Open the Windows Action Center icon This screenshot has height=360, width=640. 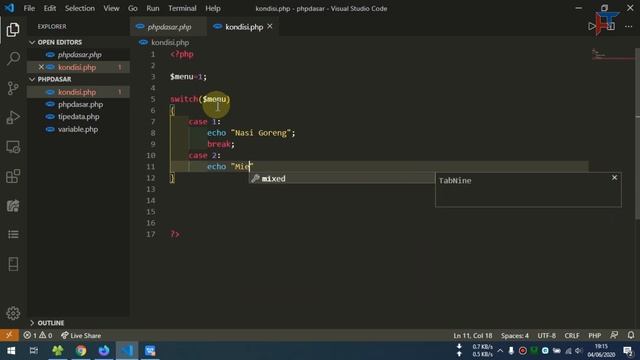pyautogui.click(x=628, y=351)
